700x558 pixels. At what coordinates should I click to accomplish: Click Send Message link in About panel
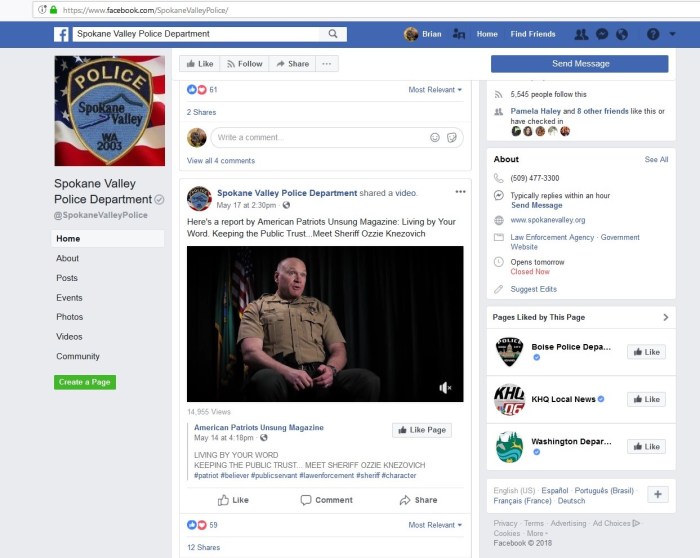(537, 205)
